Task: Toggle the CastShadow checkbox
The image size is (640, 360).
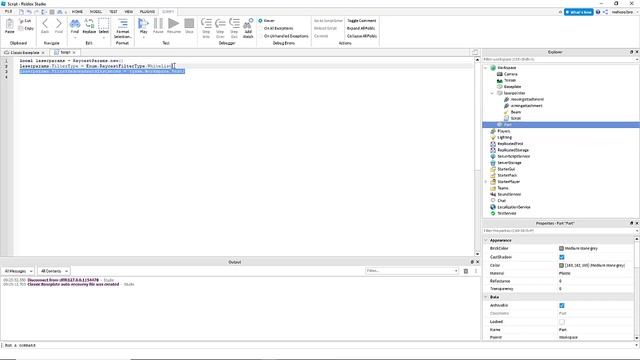Action: point(562,257)
